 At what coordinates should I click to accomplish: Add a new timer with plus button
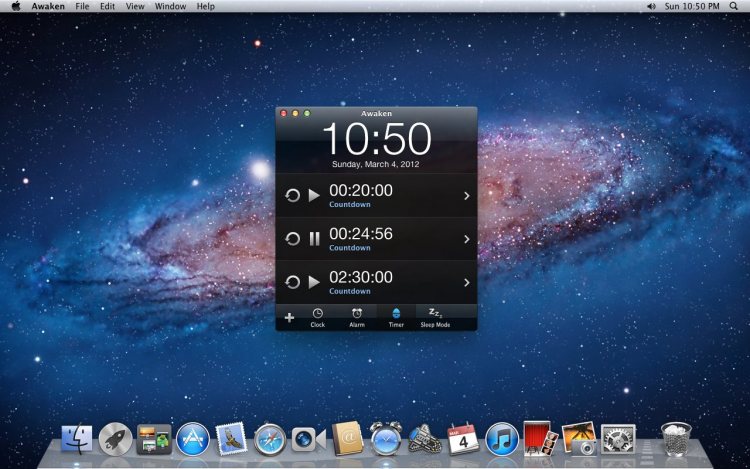click(x=289, y=317)
